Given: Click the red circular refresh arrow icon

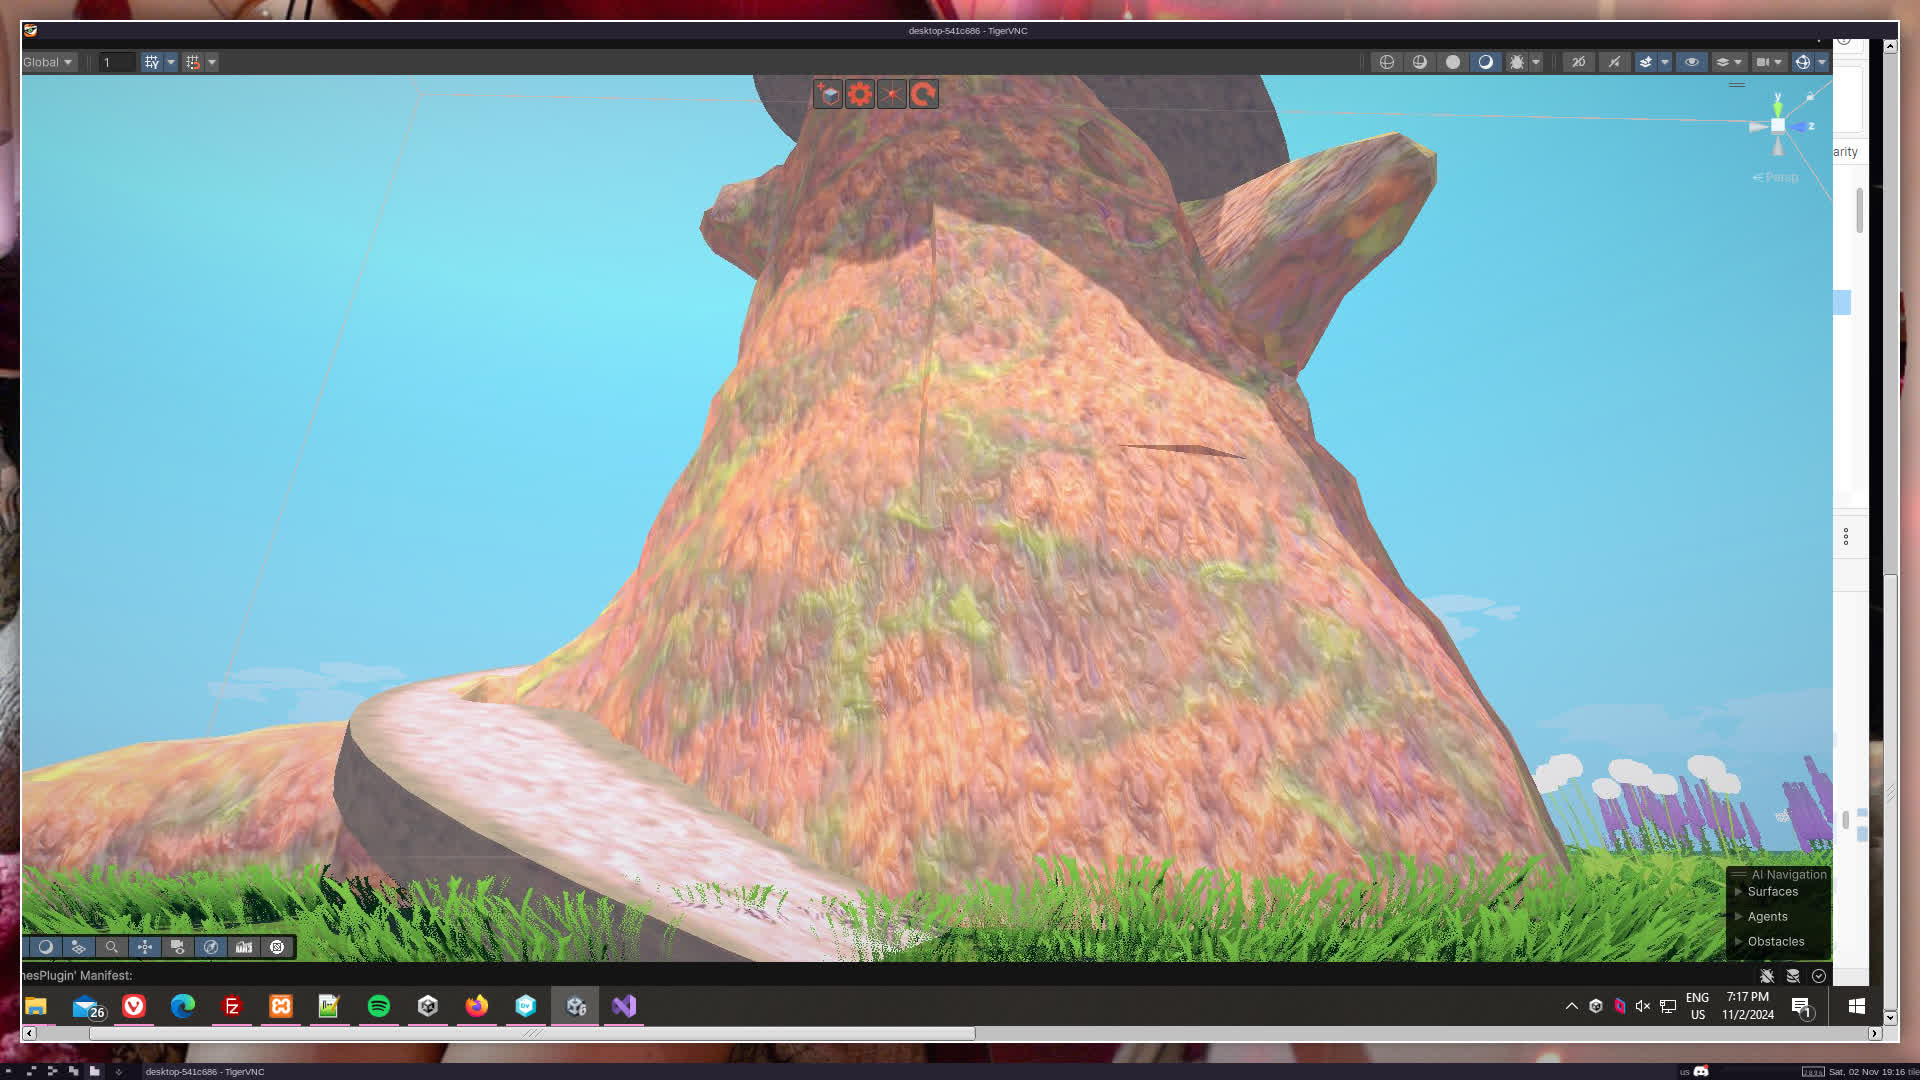Looking at the screenshot, I should [x=924, y=94].
